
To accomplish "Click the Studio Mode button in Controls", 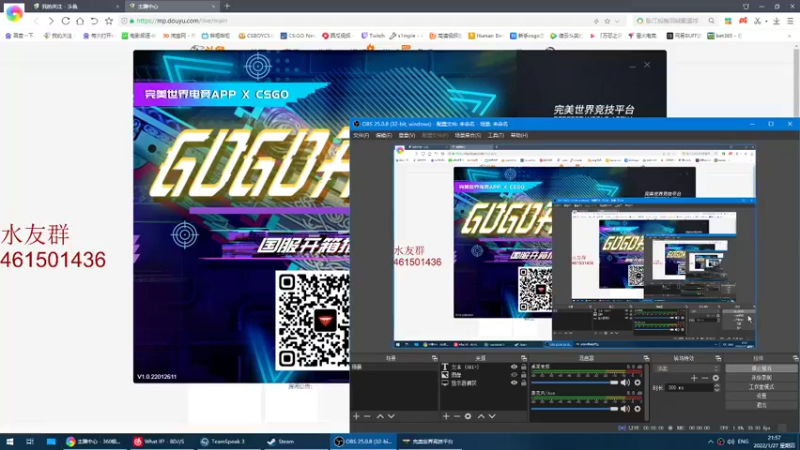I will click(x=761, y=387).
